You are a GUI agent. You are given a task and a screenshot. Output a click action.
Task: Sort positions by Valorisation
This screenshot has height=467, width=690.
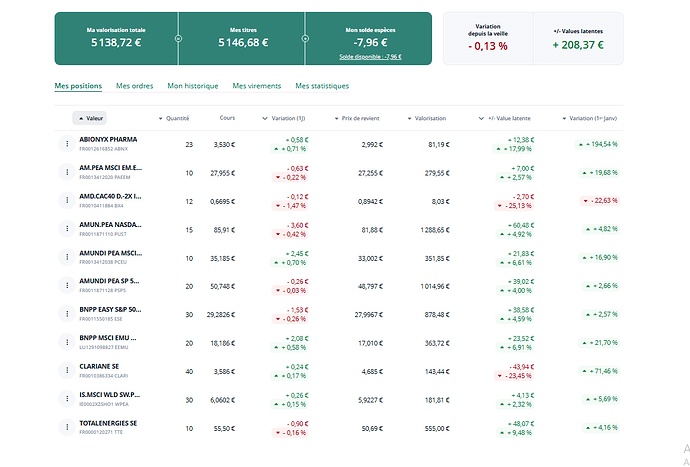coord(435,118)
